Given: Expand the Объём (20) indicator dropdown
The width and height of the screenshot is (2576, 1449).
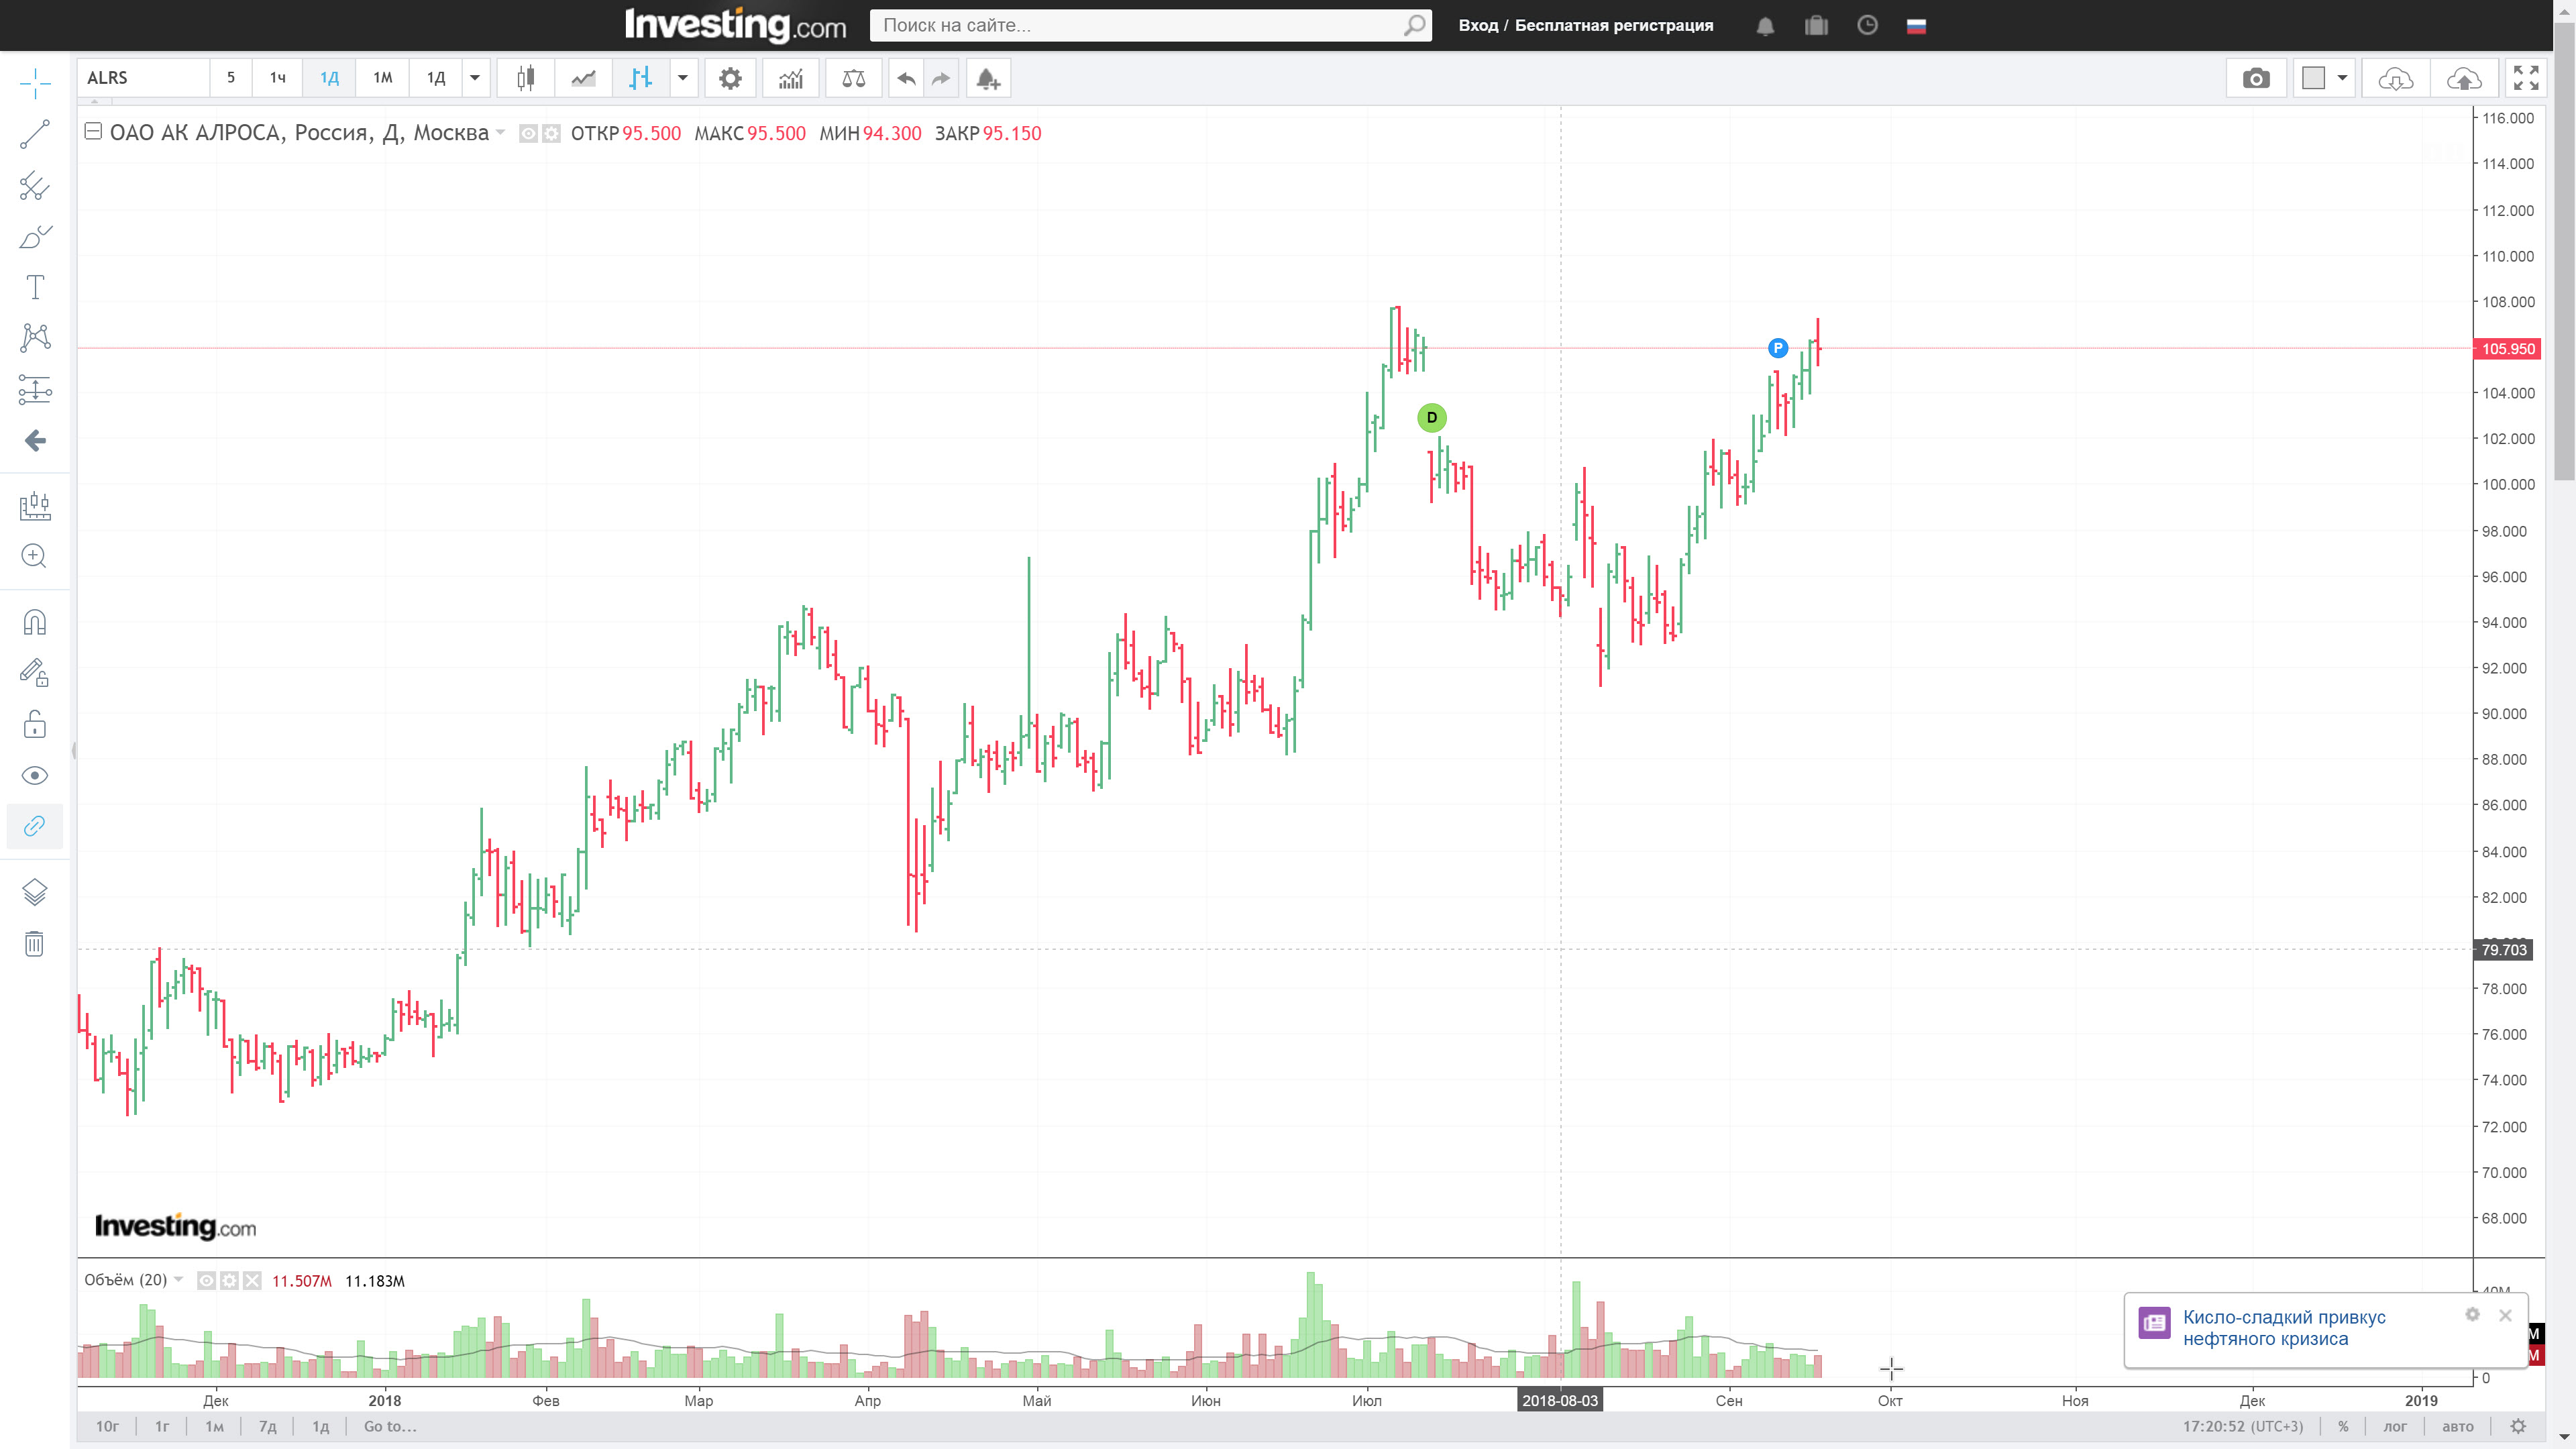Looking at the screenshot, I should (x=179, y=1280).
